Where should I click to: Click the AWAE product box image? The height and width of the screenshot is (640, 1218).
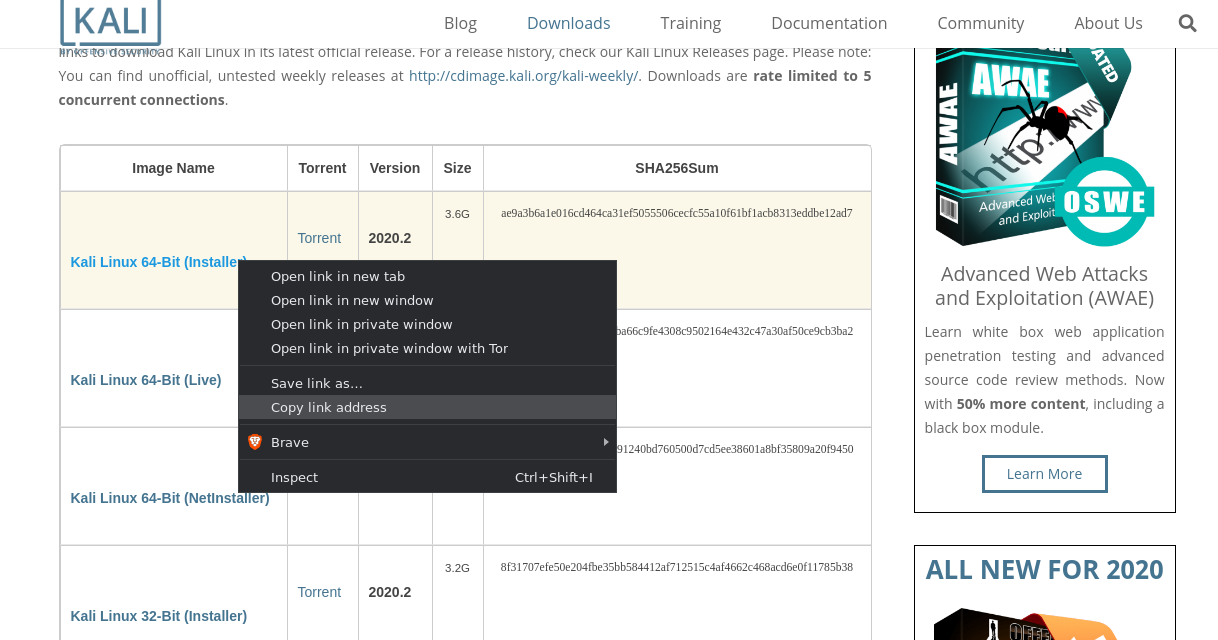click(x=1044, y=146)
